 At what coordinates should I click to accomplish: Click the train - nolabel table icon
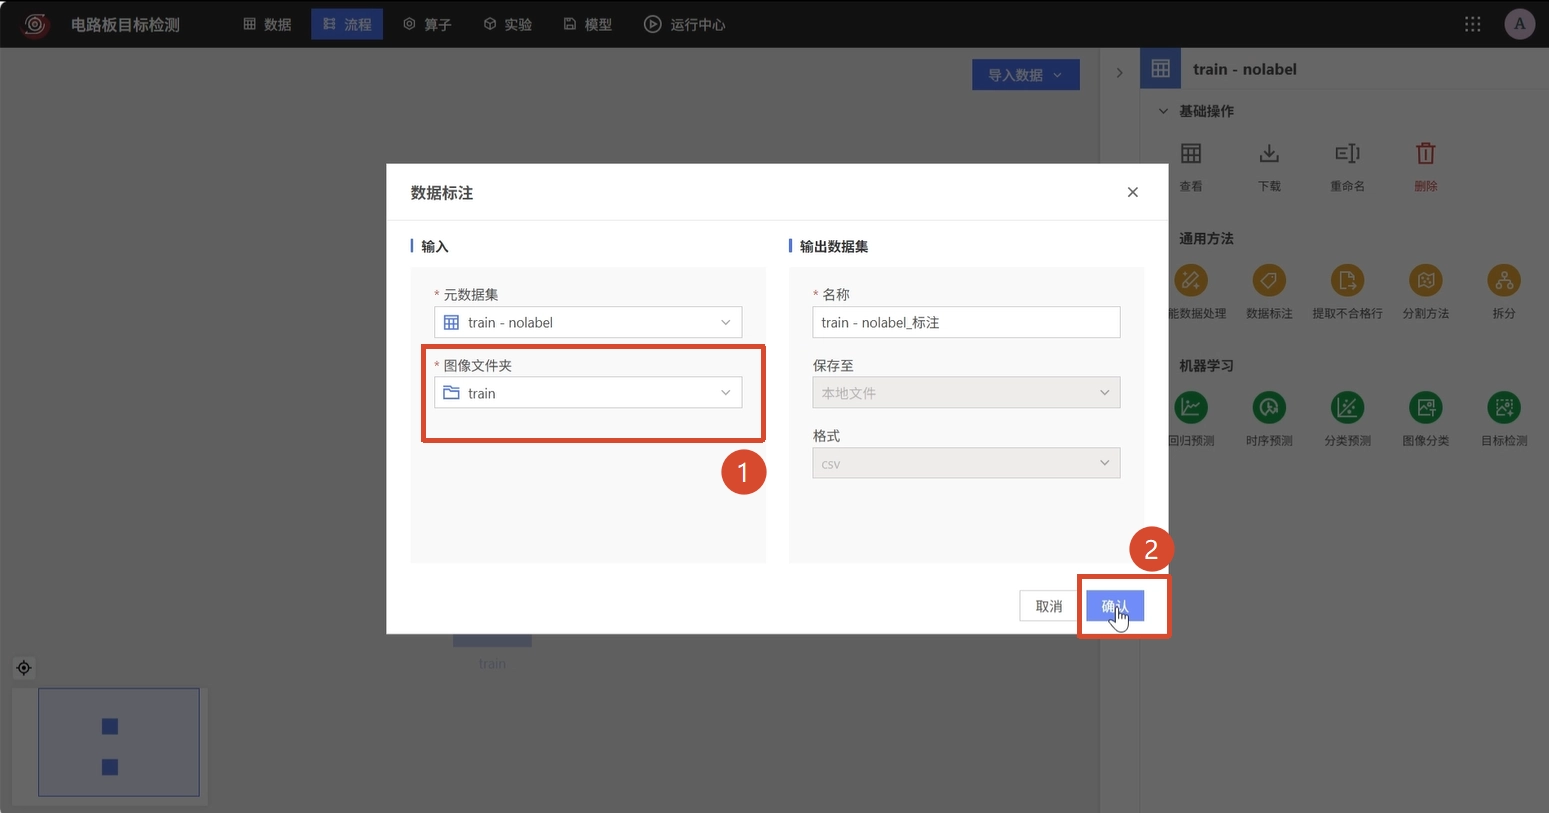pyautogui.click(x=1160, y=69)
